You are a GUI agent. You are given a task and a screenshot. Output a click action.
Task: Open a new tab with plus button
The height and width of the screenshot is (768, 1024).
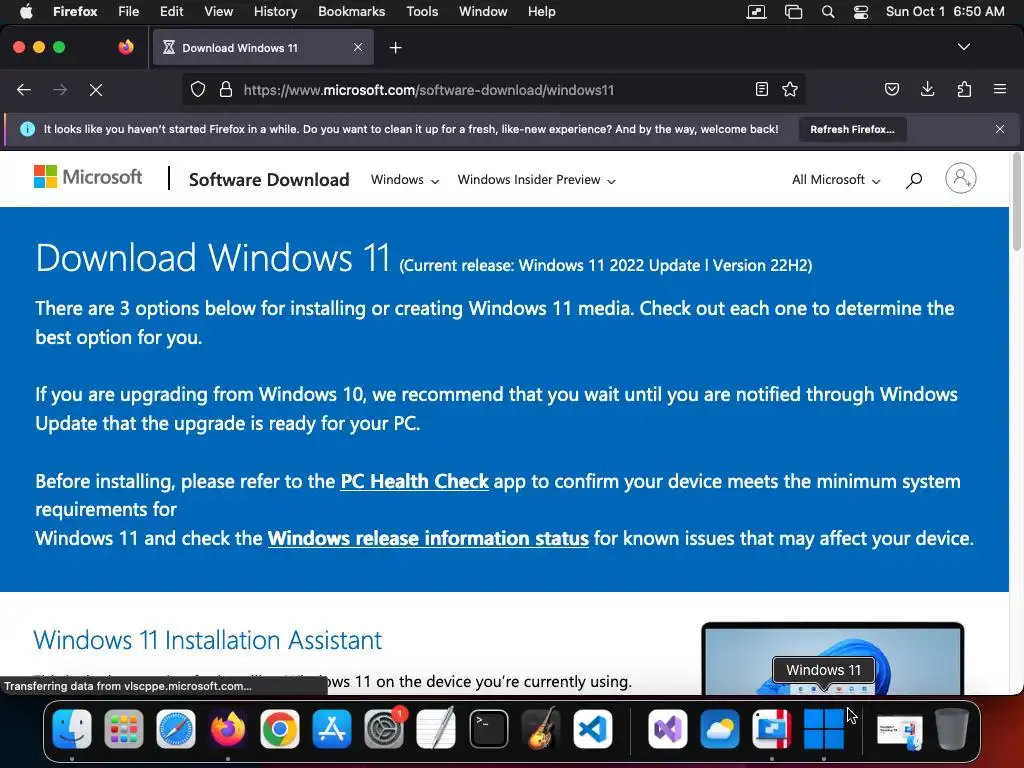[395, 48]
